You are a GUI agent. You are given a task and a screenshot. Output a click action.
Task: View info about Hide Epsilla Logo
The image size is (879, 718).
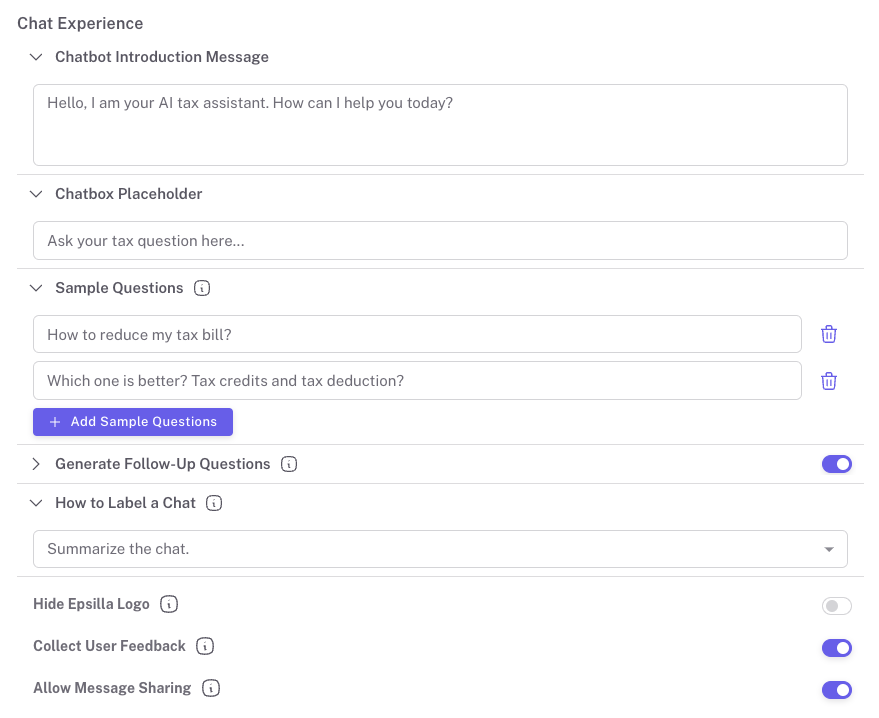[169, 605]
